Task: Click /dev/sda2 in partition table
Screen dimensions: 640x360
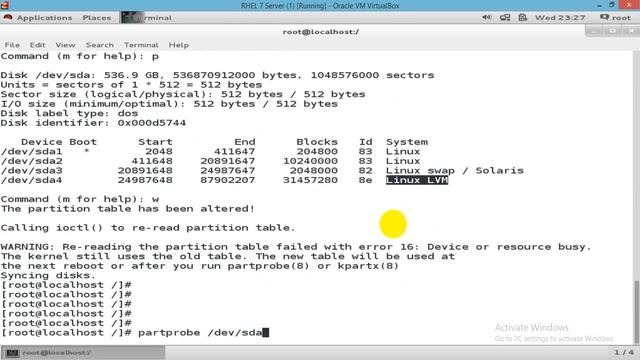Action: click(31, 161)
